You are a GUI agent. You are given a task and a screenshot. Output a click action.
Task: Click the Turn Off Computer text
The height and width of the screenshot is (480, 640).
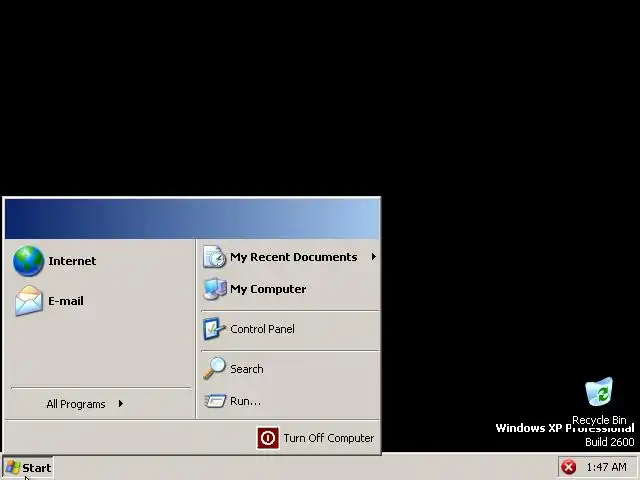(329, 438)
